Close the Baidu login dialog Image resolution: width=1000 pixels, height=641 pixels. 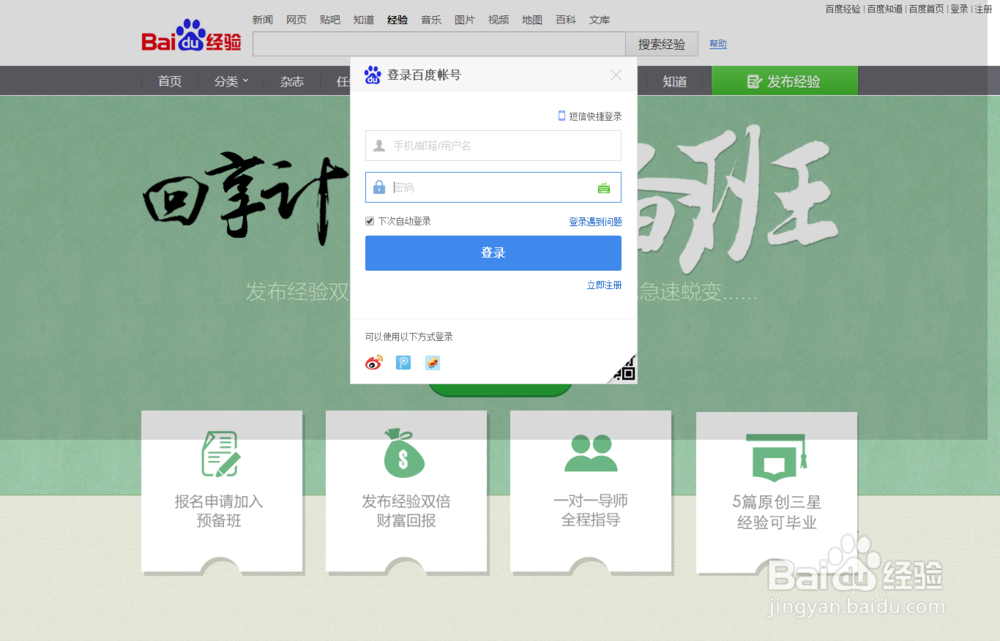pyautogui.click(x=616, y=75)
